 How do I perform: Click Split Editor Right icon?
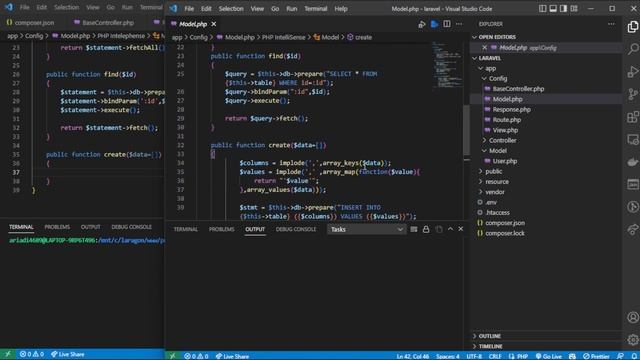click(447, 24)
